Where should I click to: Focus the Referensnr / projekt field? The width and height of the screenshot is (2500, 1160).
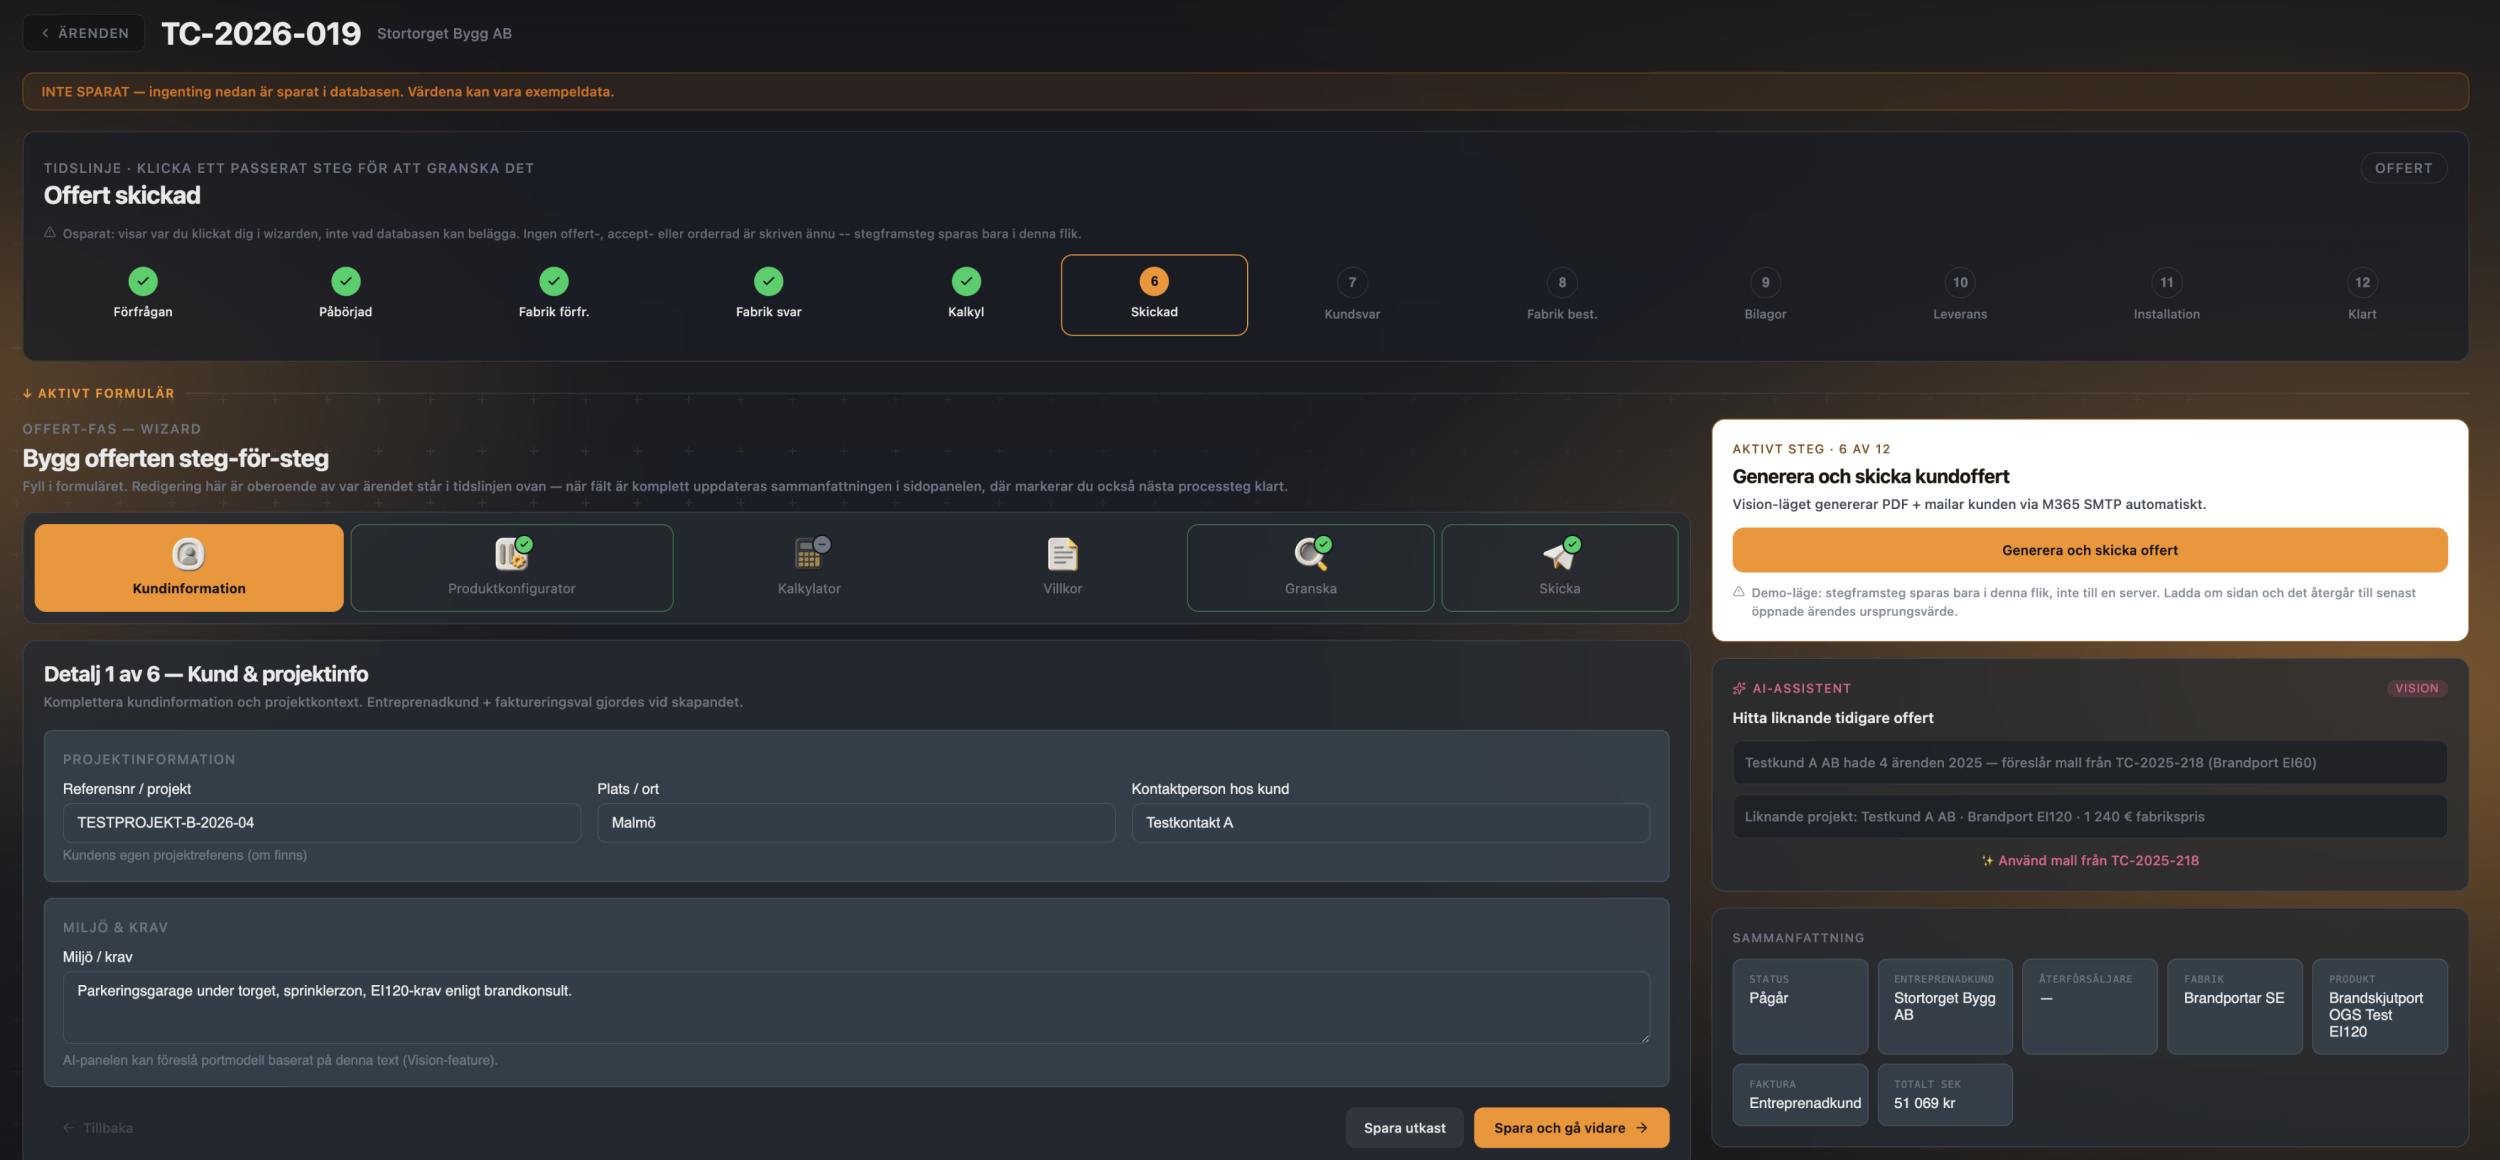coord(321,822)
